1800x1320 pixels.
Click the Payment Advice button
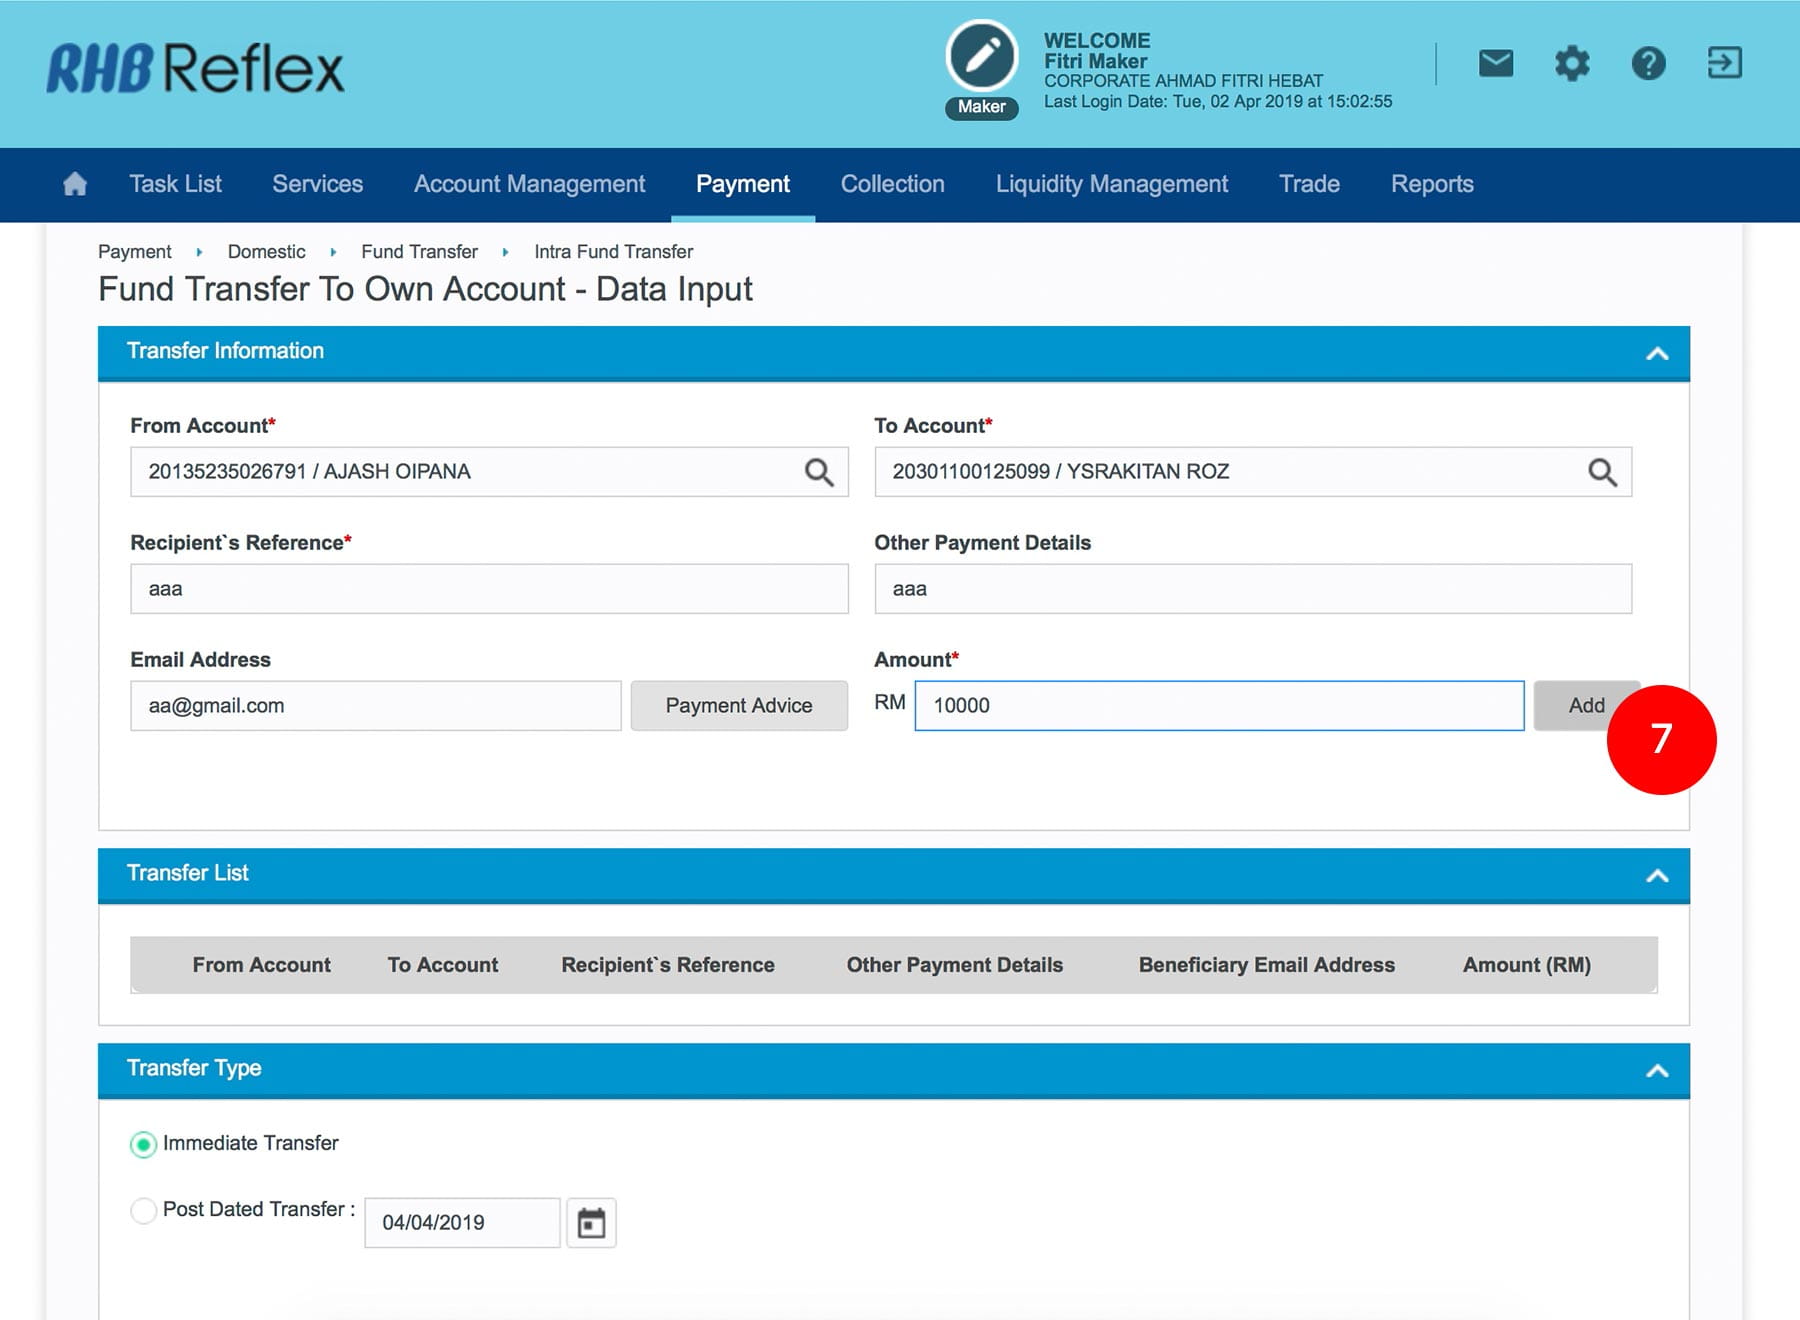click(739, 706)
